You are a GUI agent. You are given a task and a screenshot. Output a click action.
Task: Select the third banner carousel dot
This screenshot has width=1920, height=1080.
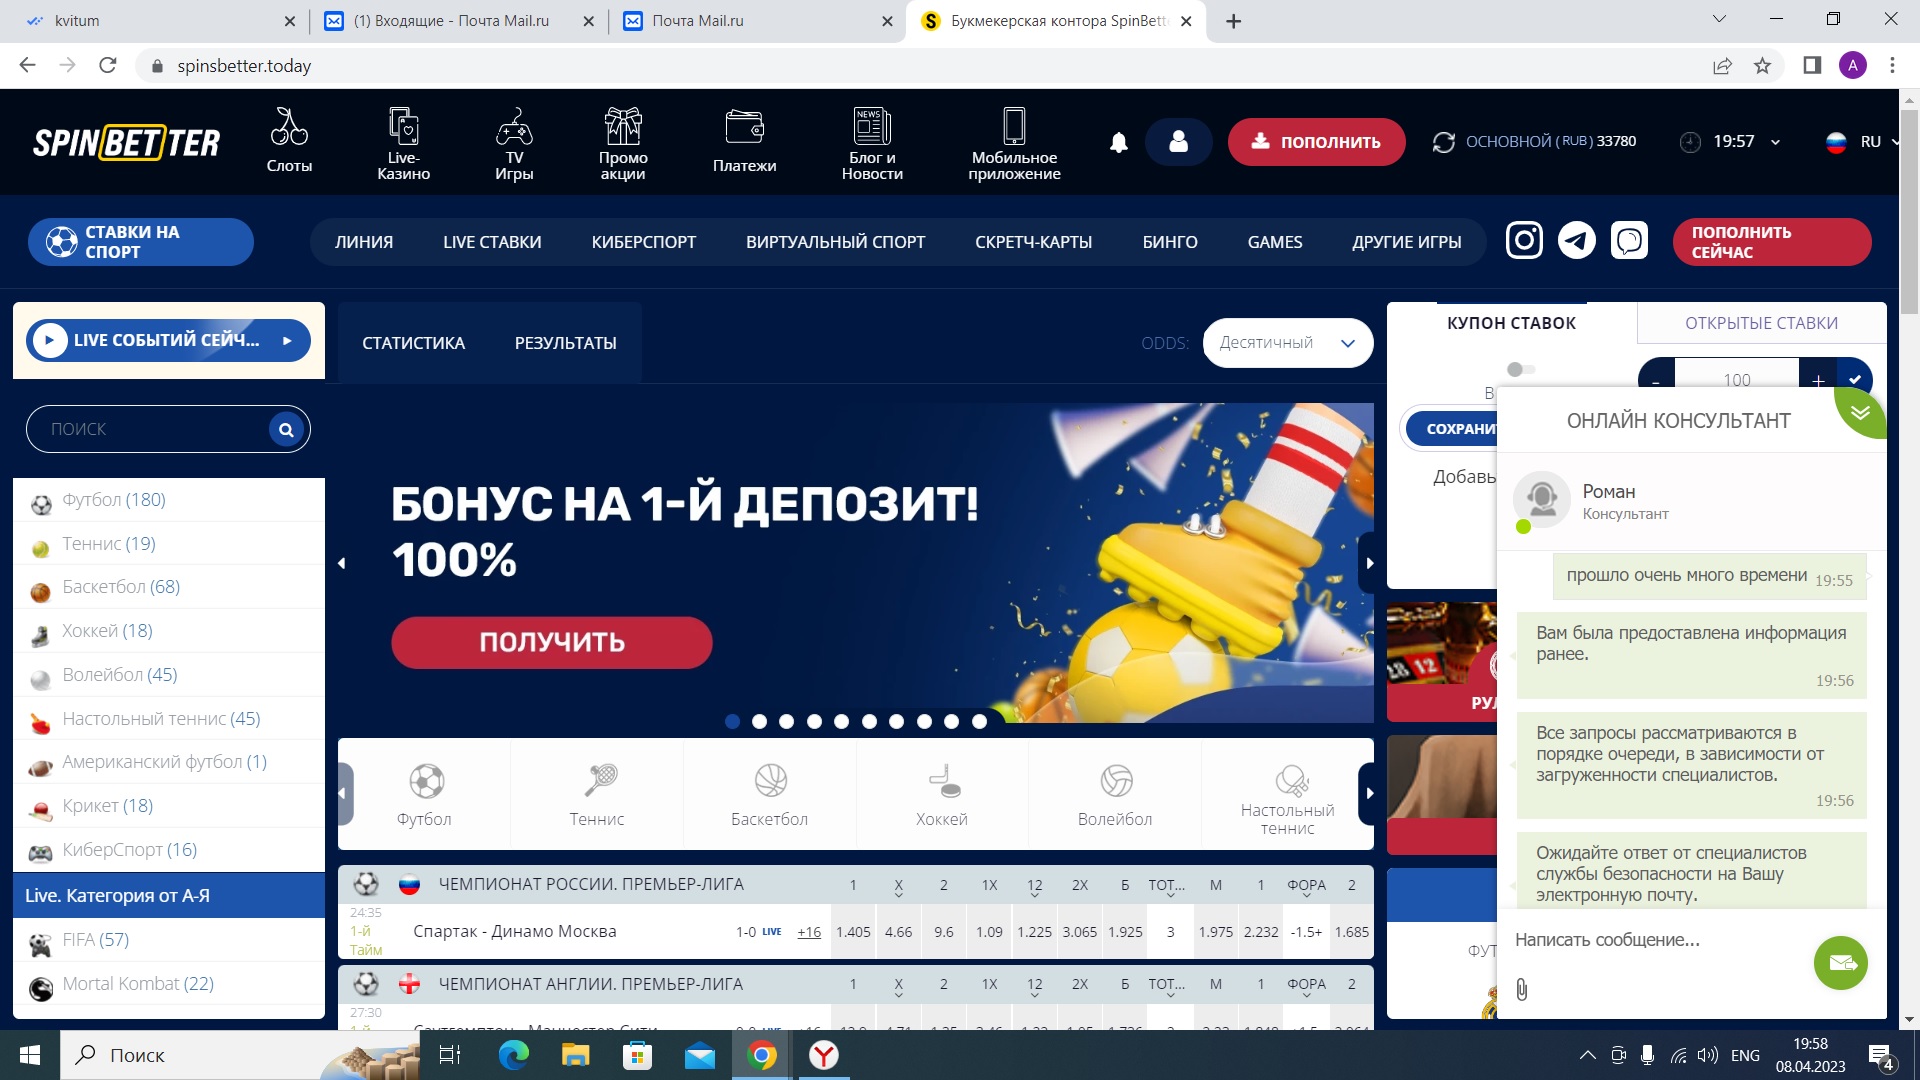[x=787, y=721]
